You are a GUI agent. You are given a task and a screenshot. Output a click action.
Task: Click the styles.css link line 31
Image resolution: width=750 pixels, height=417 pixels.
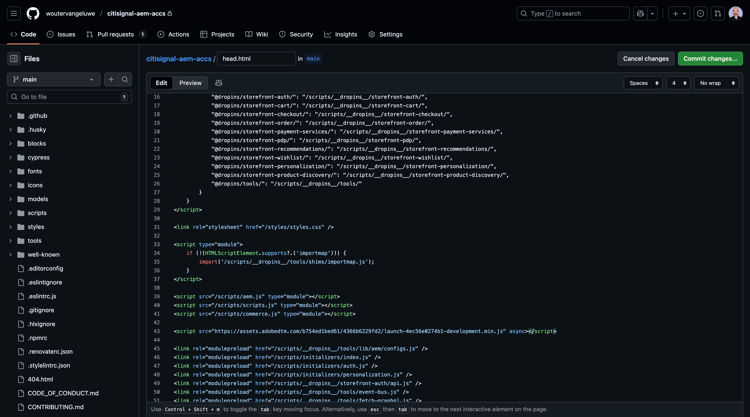click(254, 227)
